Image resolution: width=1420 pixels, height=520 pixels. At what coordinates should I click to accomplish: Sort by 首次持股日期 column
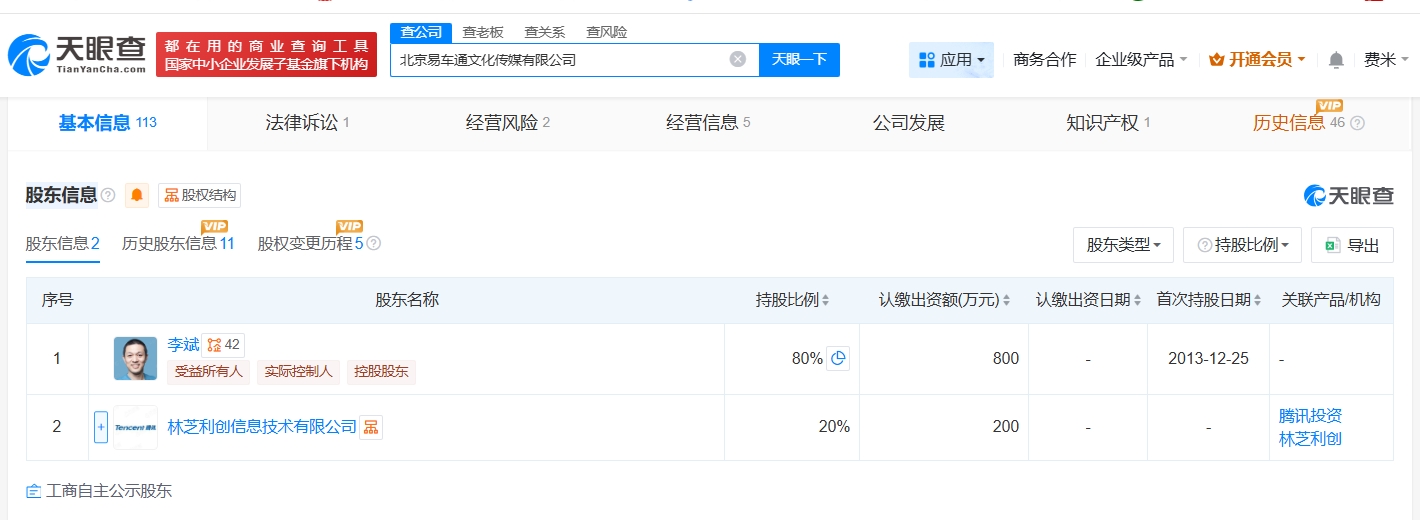click(x=1258, y=300)
